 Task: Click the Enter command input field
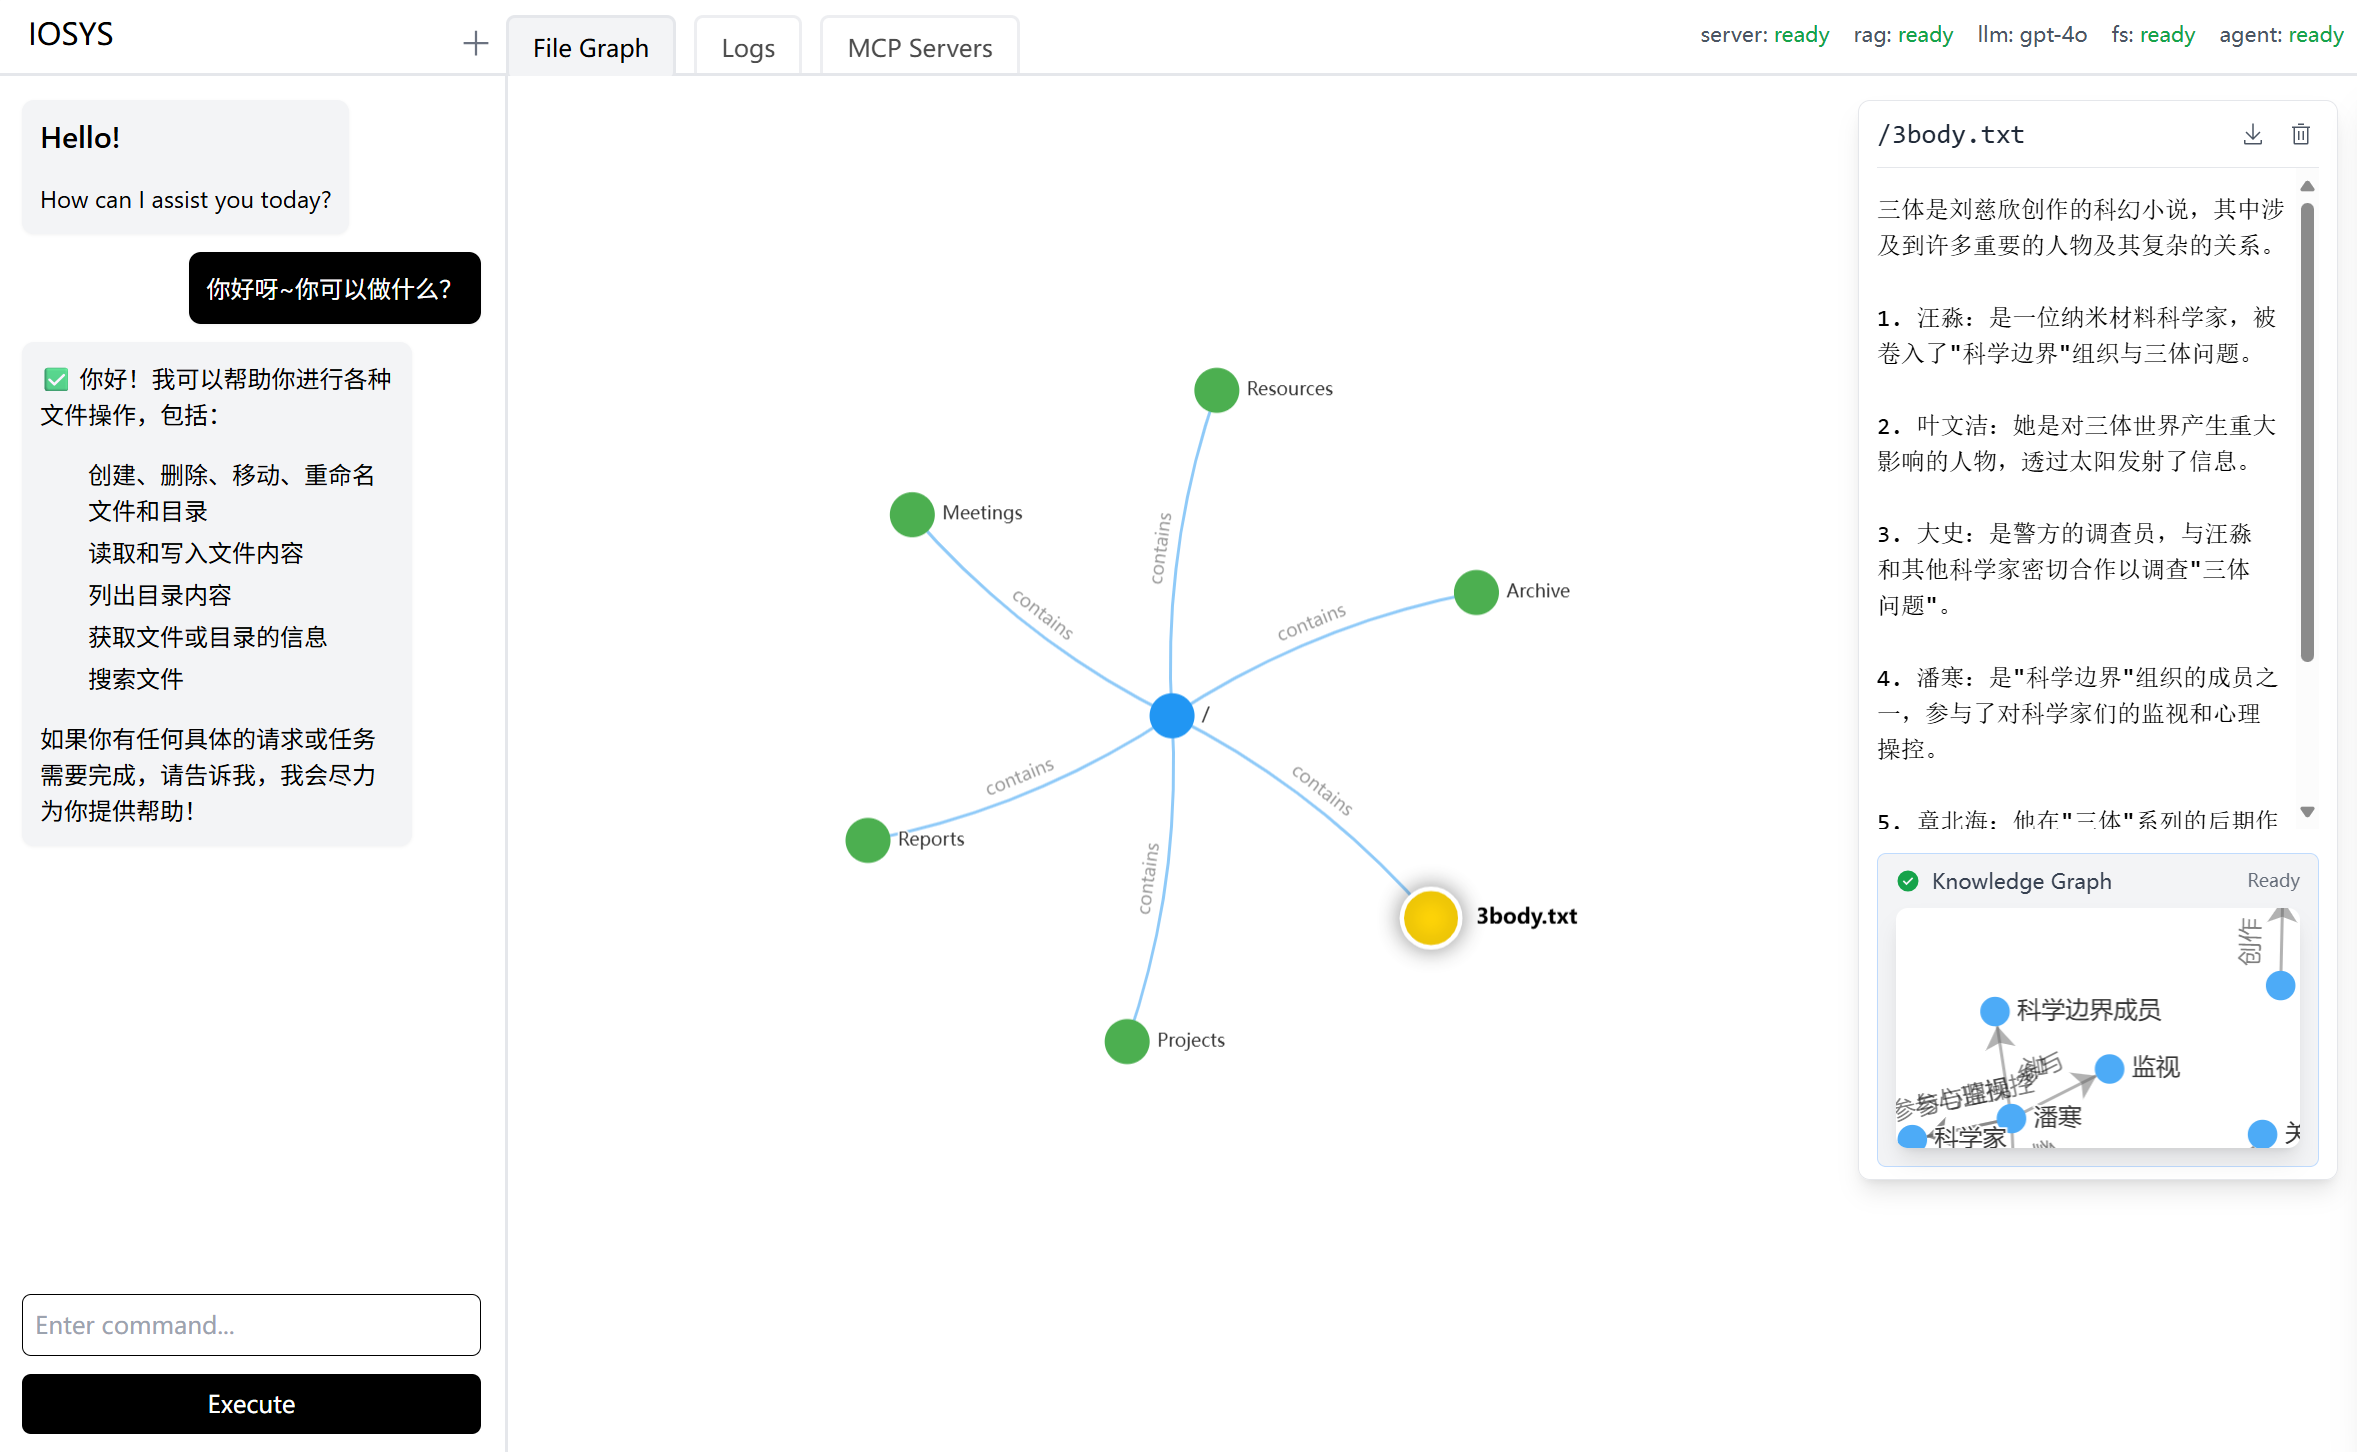[251, 1325]
